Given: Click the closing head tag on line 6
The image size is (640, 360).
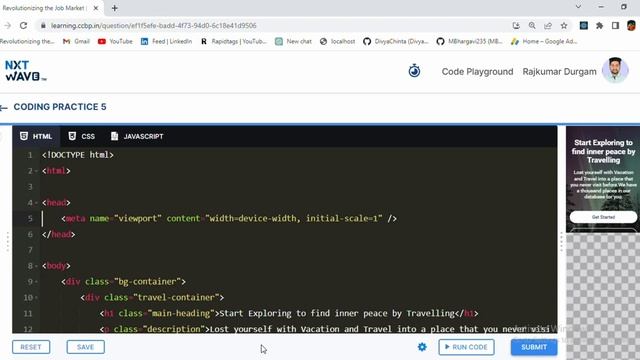Looking at the screenshot, I should [58, 234].
